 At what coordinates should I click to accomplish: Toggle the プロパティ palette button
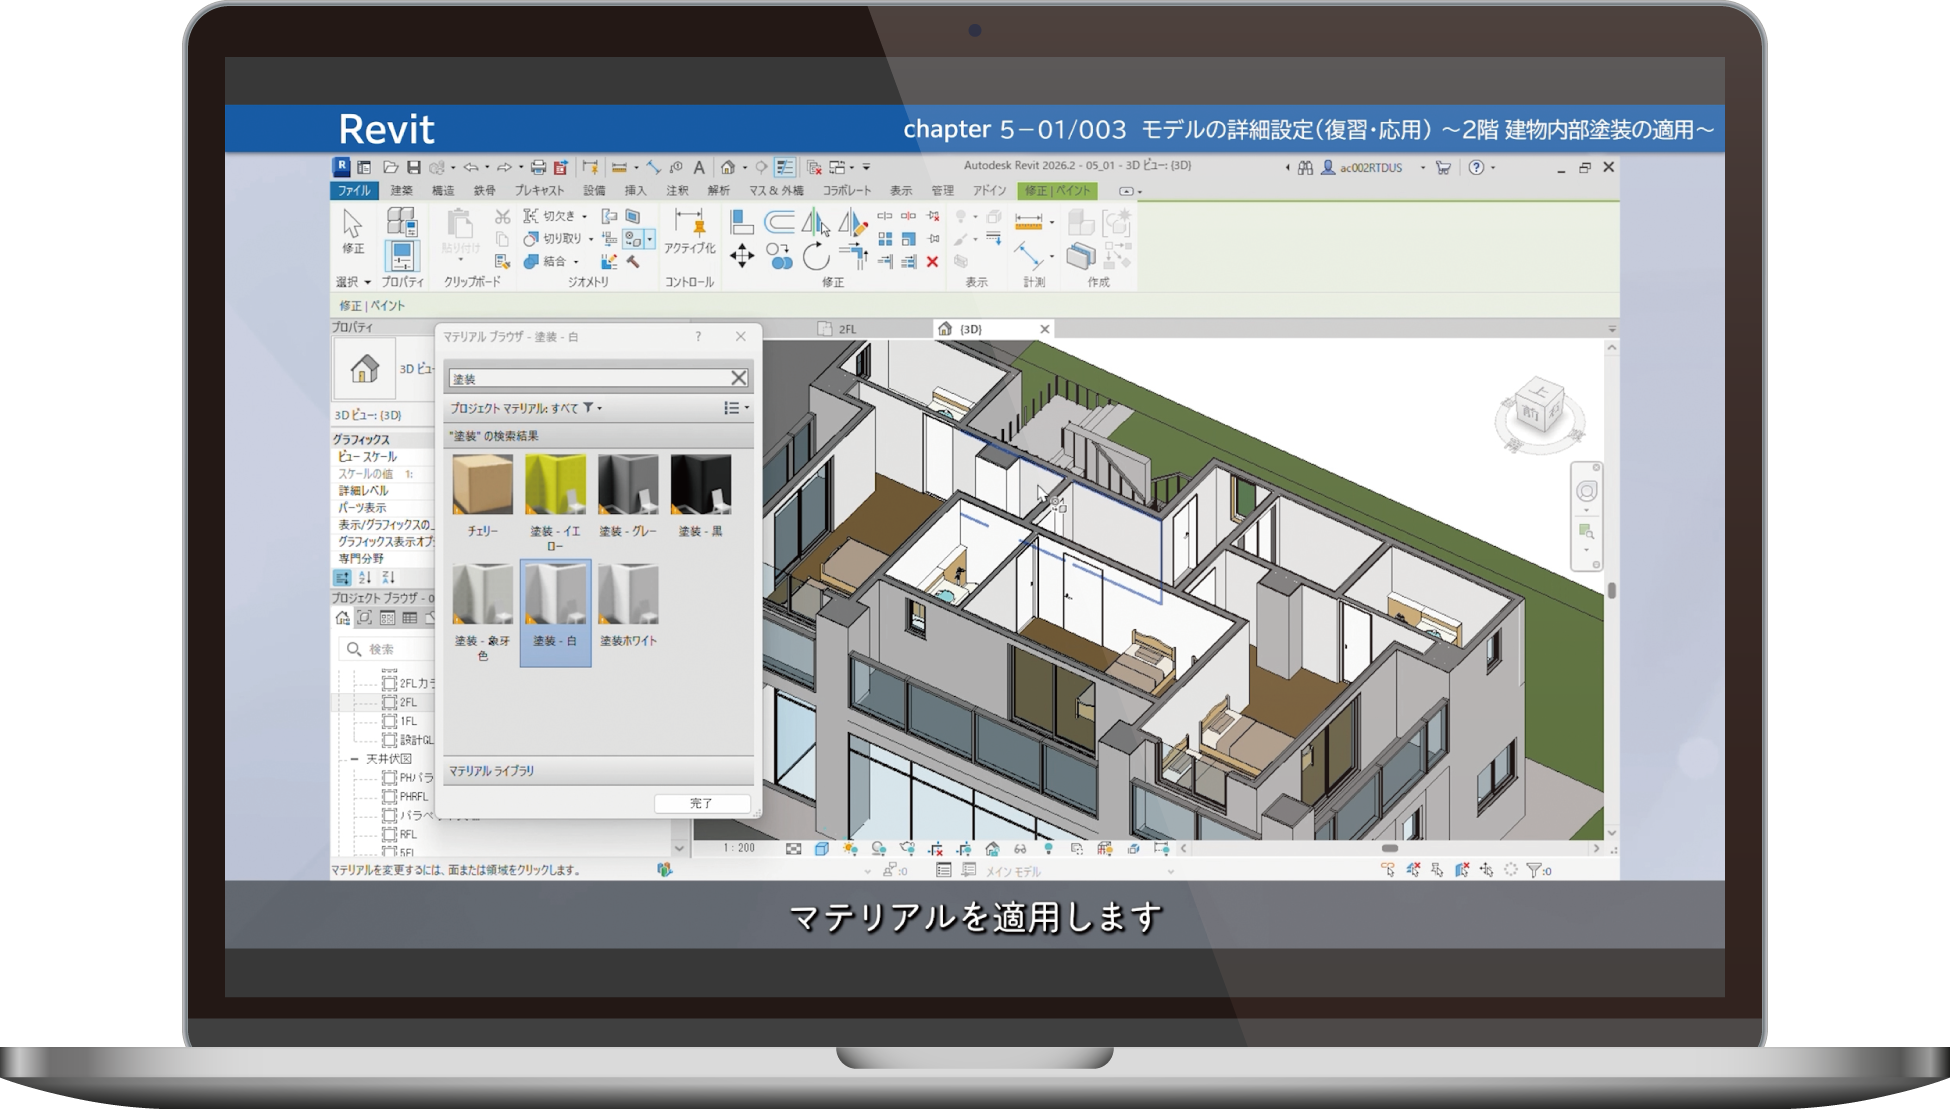click(402, 256)
